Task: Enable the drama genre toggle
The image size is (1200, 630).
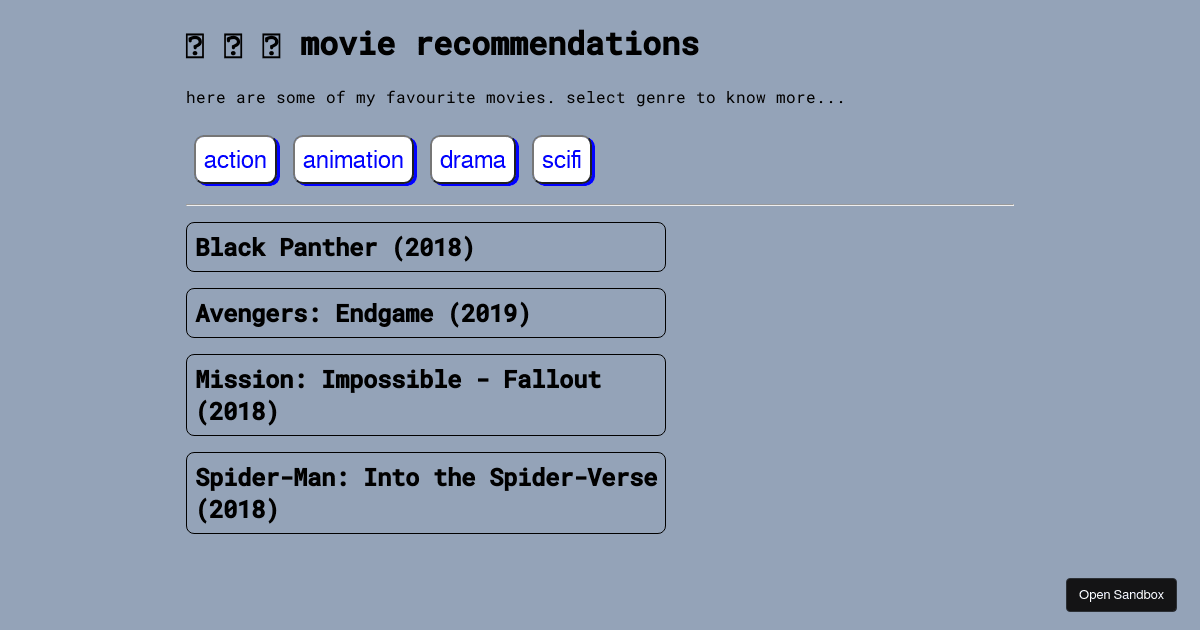Action: tap(472, 159)
